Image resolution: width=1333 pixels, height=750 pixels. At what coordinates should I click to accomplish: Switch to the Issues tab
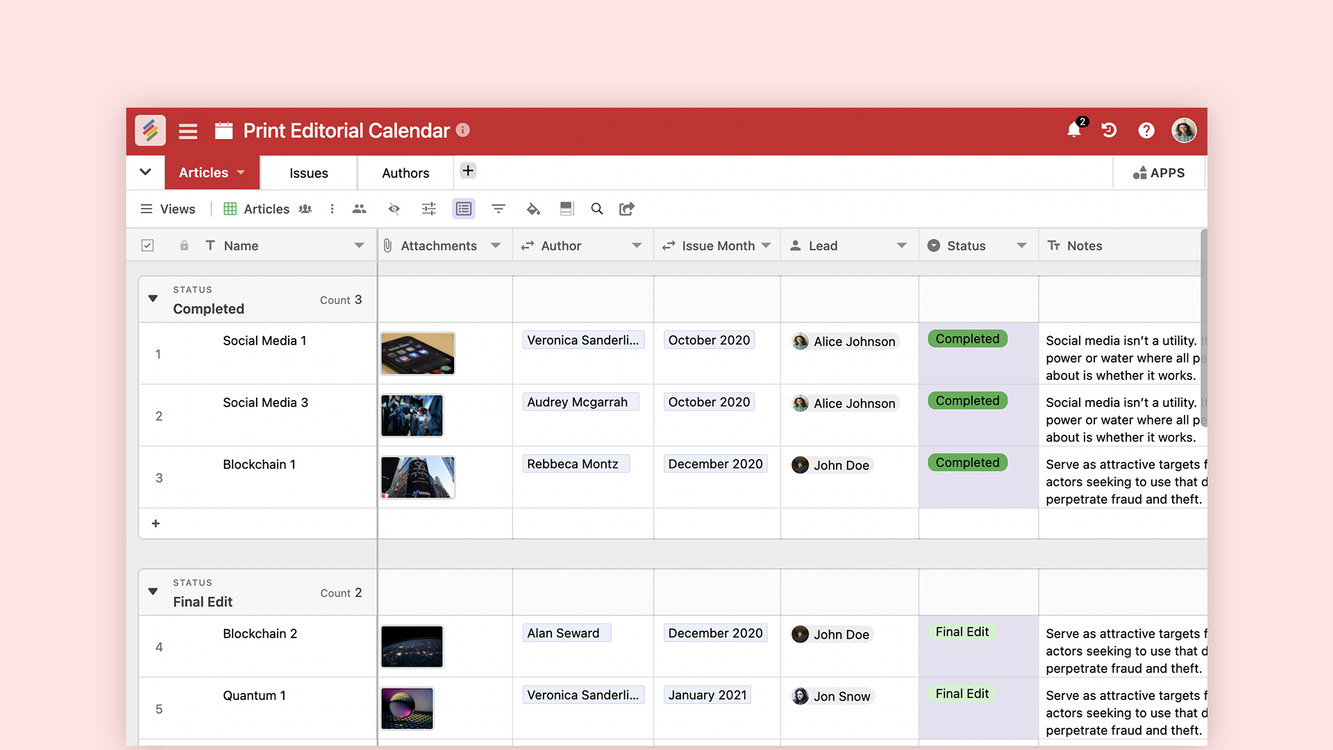[x=308, y=173]
